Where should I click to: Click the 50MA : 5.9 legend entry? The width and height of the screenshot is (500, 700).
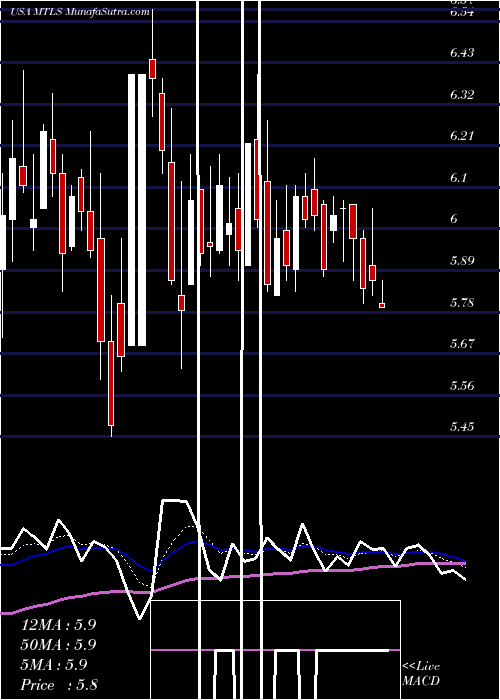[x=58, y=645]
